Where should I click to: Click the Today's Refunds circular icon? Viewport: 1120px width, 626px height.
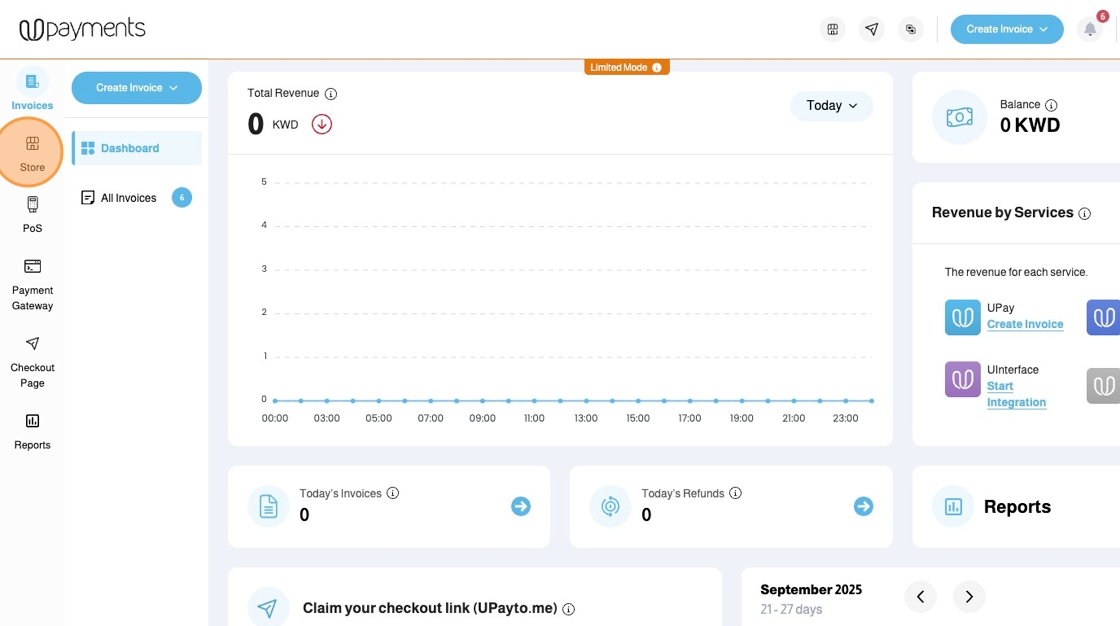coord(610,506)
